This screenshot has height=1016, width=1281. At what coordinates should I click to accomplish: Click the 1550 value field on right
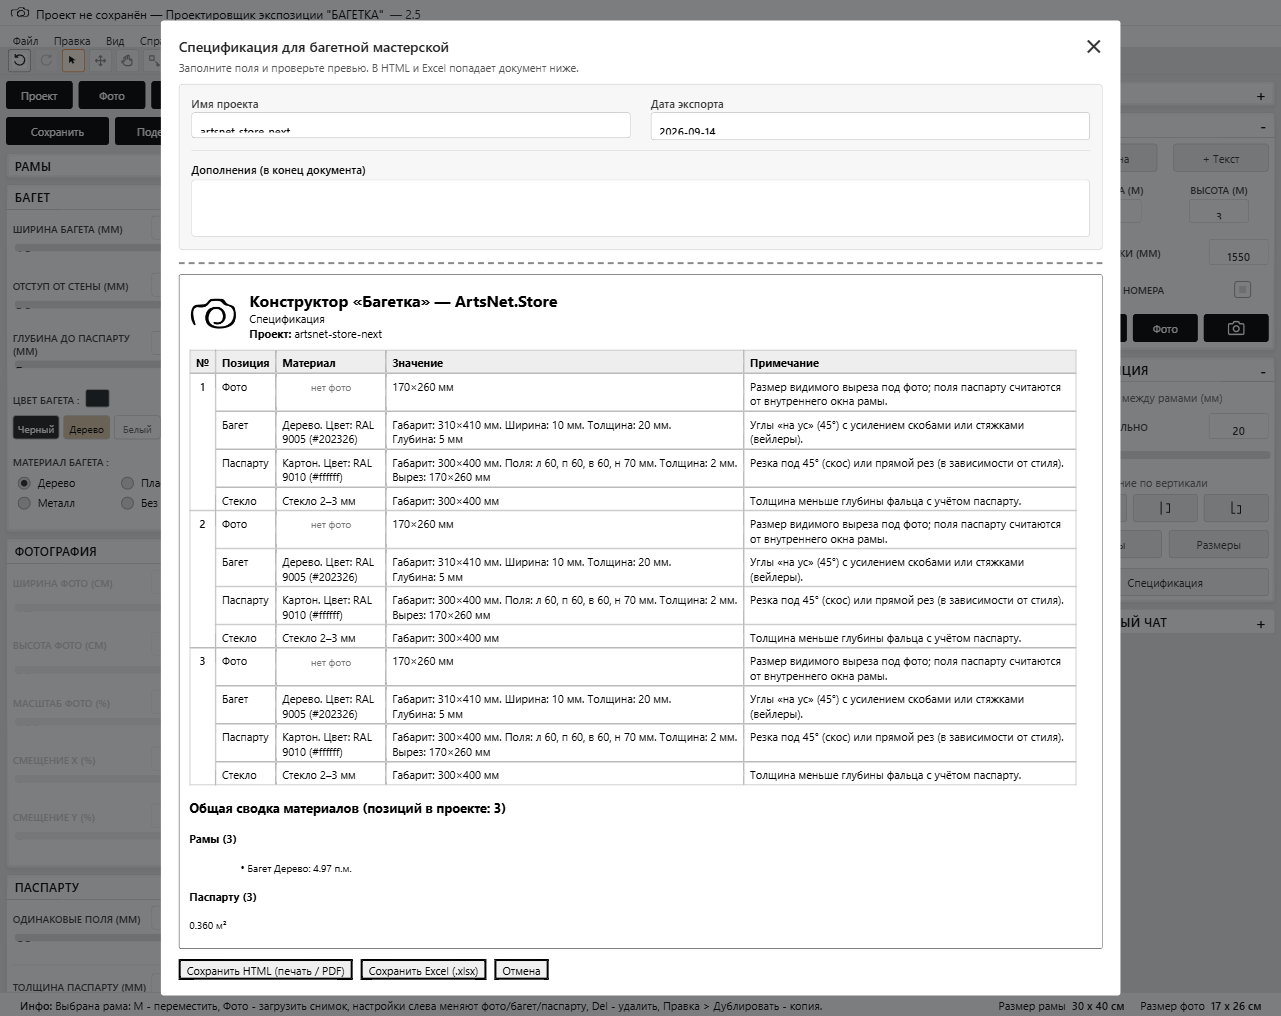[1238, 253]
